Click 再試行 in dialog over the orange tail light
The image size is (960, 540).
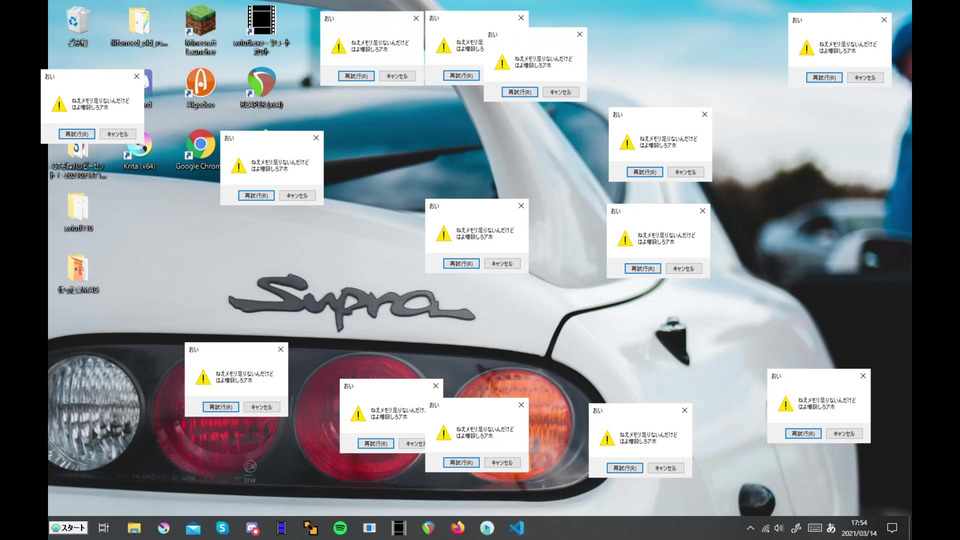(x=461, y=462)
